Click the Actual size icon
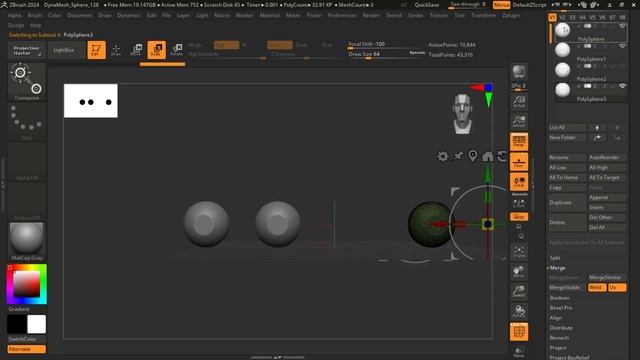Image resolution: width=640 pixels, height=360 pixels. pos(519,101)
